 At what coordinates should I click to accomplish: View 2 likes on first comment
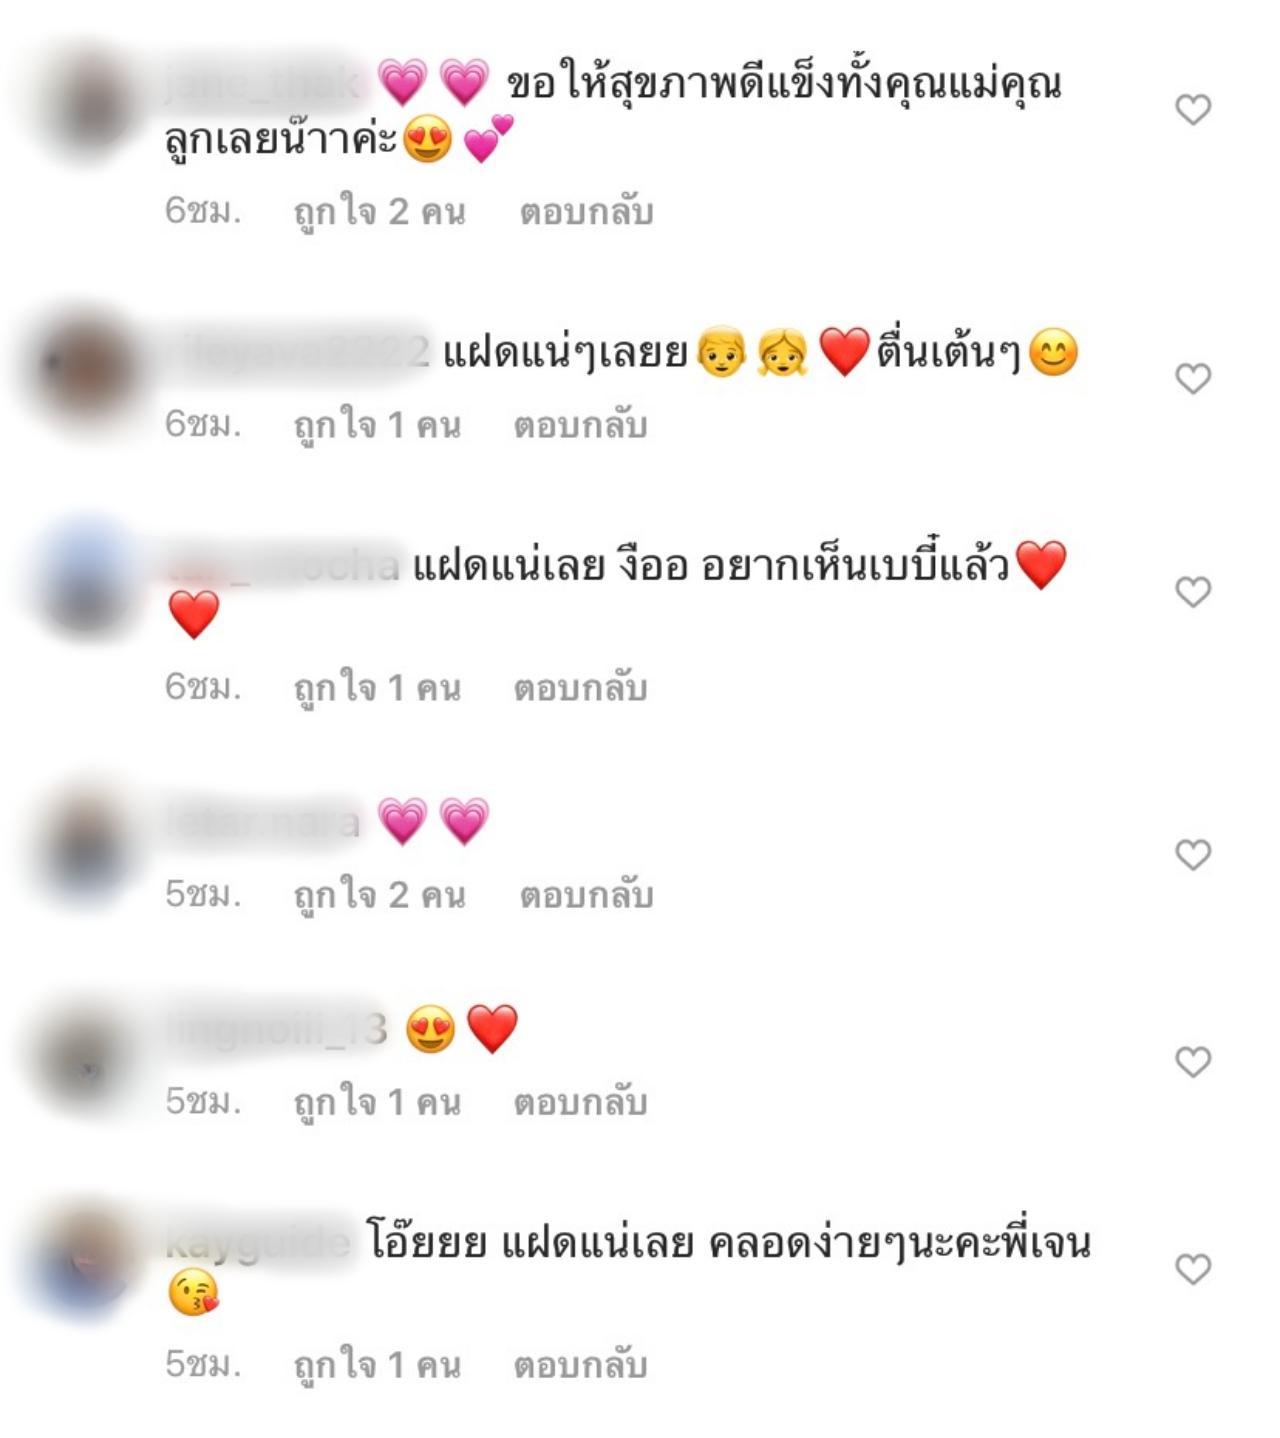point(380,212)
